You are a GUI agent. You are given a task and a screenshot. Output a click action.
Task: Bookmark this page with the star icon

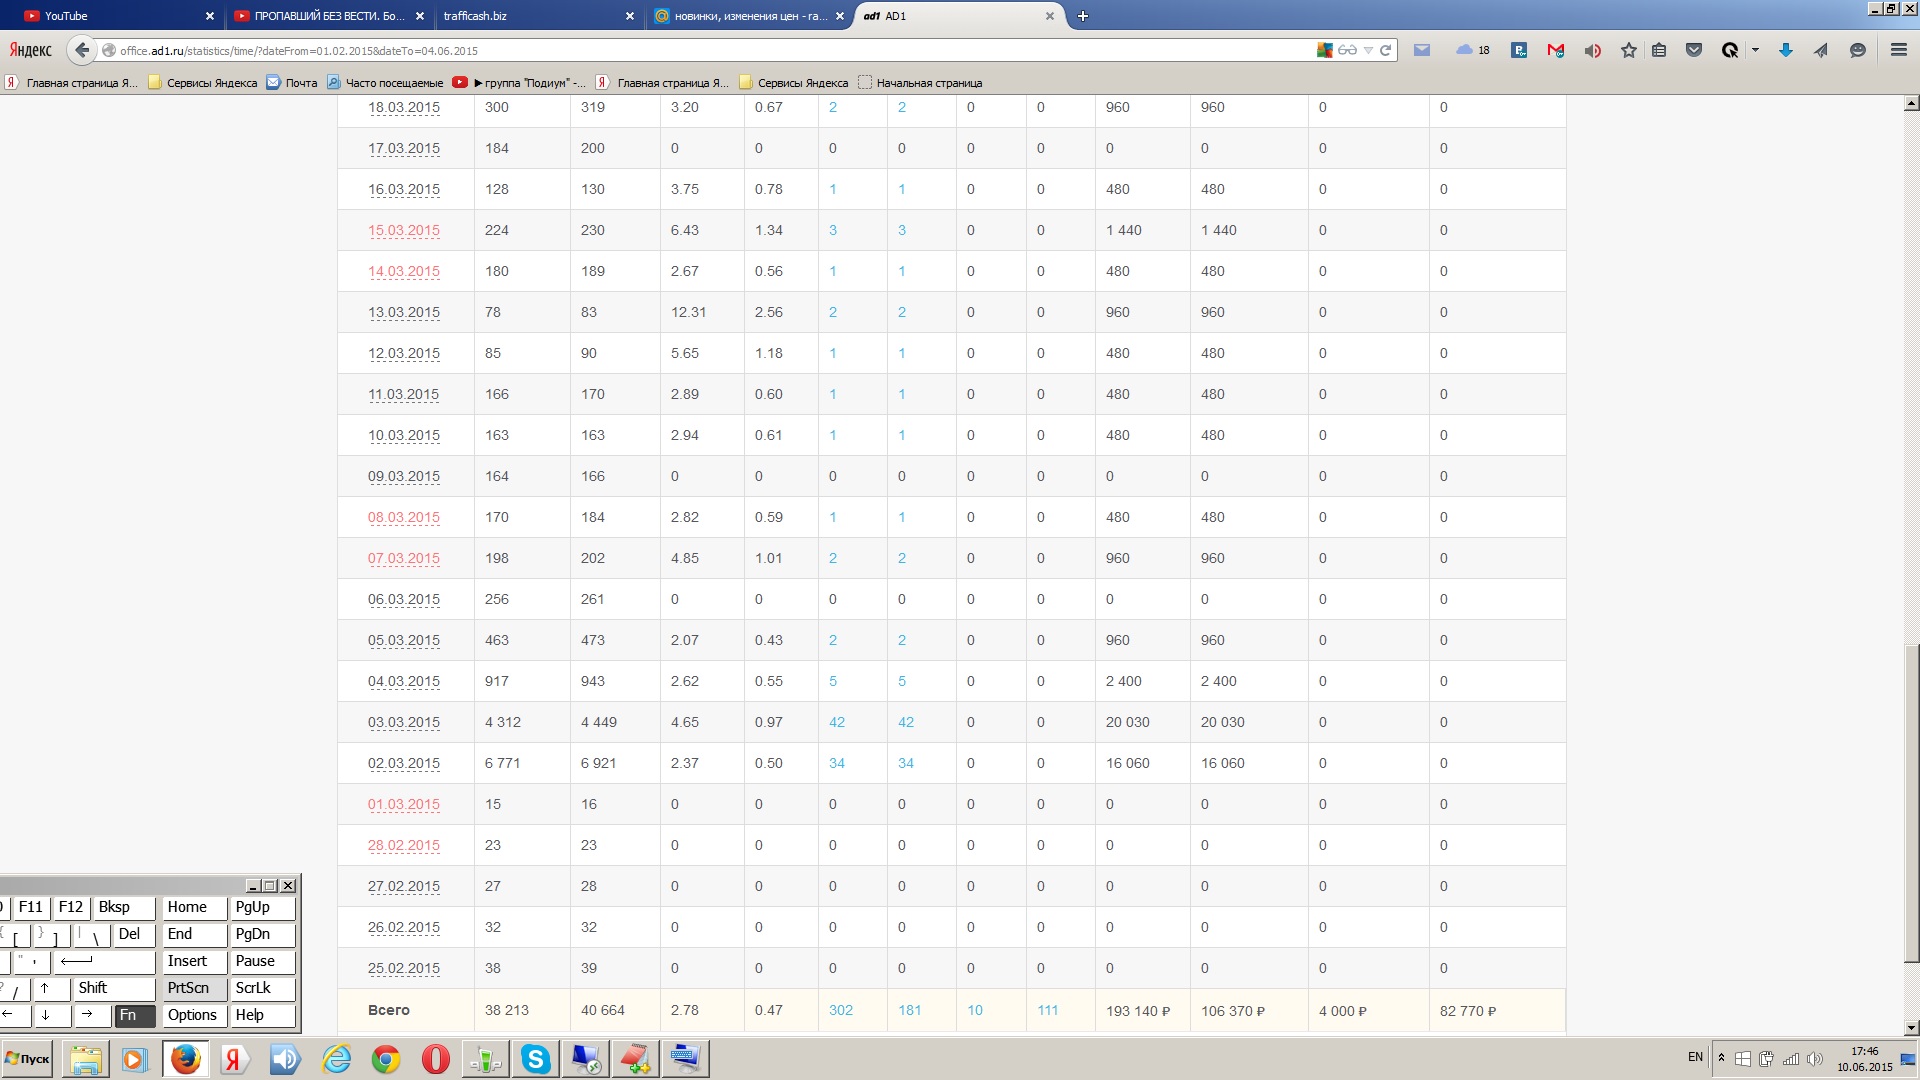(1629, 50)
